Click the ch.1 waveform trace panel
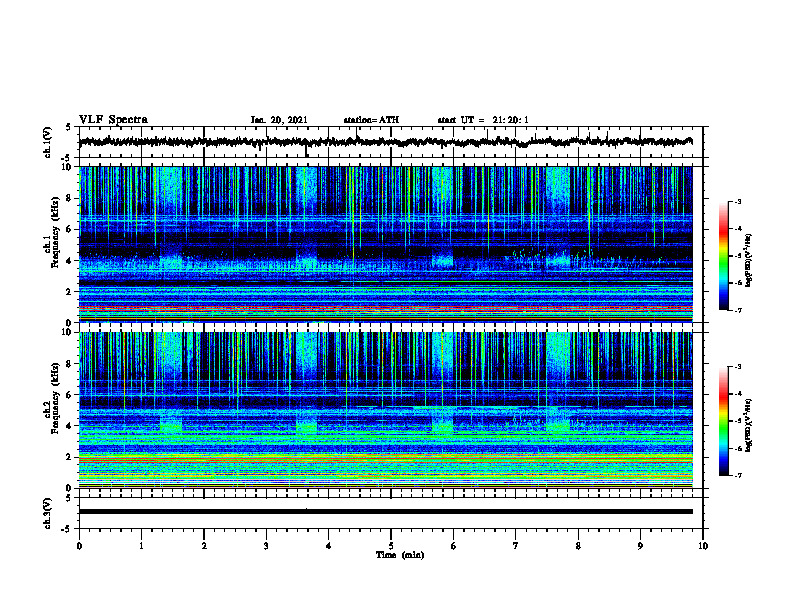This screenshot has height=612, width=792. coord(391,142)
